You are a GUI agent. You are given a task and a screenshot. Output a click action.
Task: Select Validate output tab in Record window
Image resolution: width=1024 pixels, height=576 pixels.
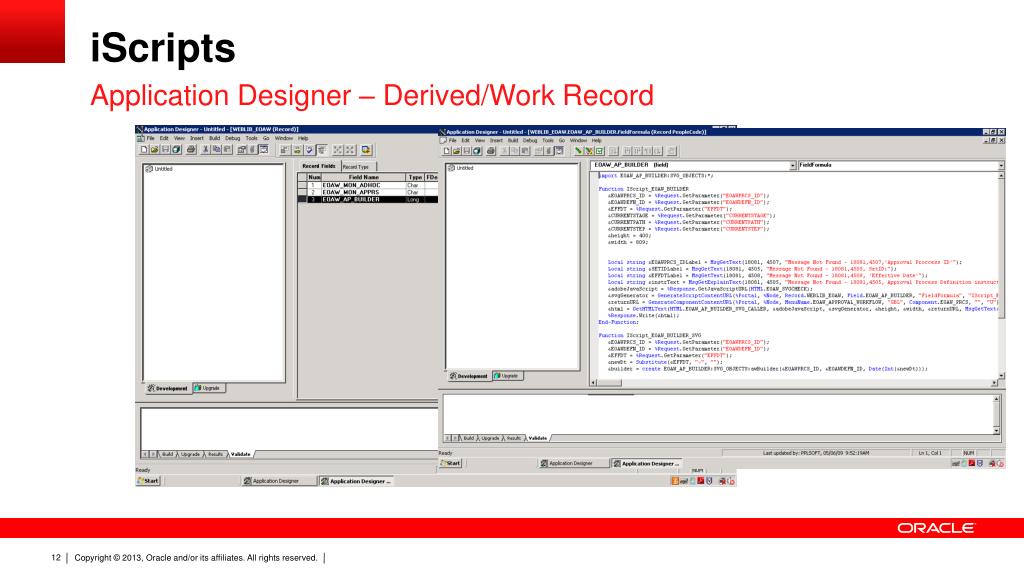tap(240, 454)
